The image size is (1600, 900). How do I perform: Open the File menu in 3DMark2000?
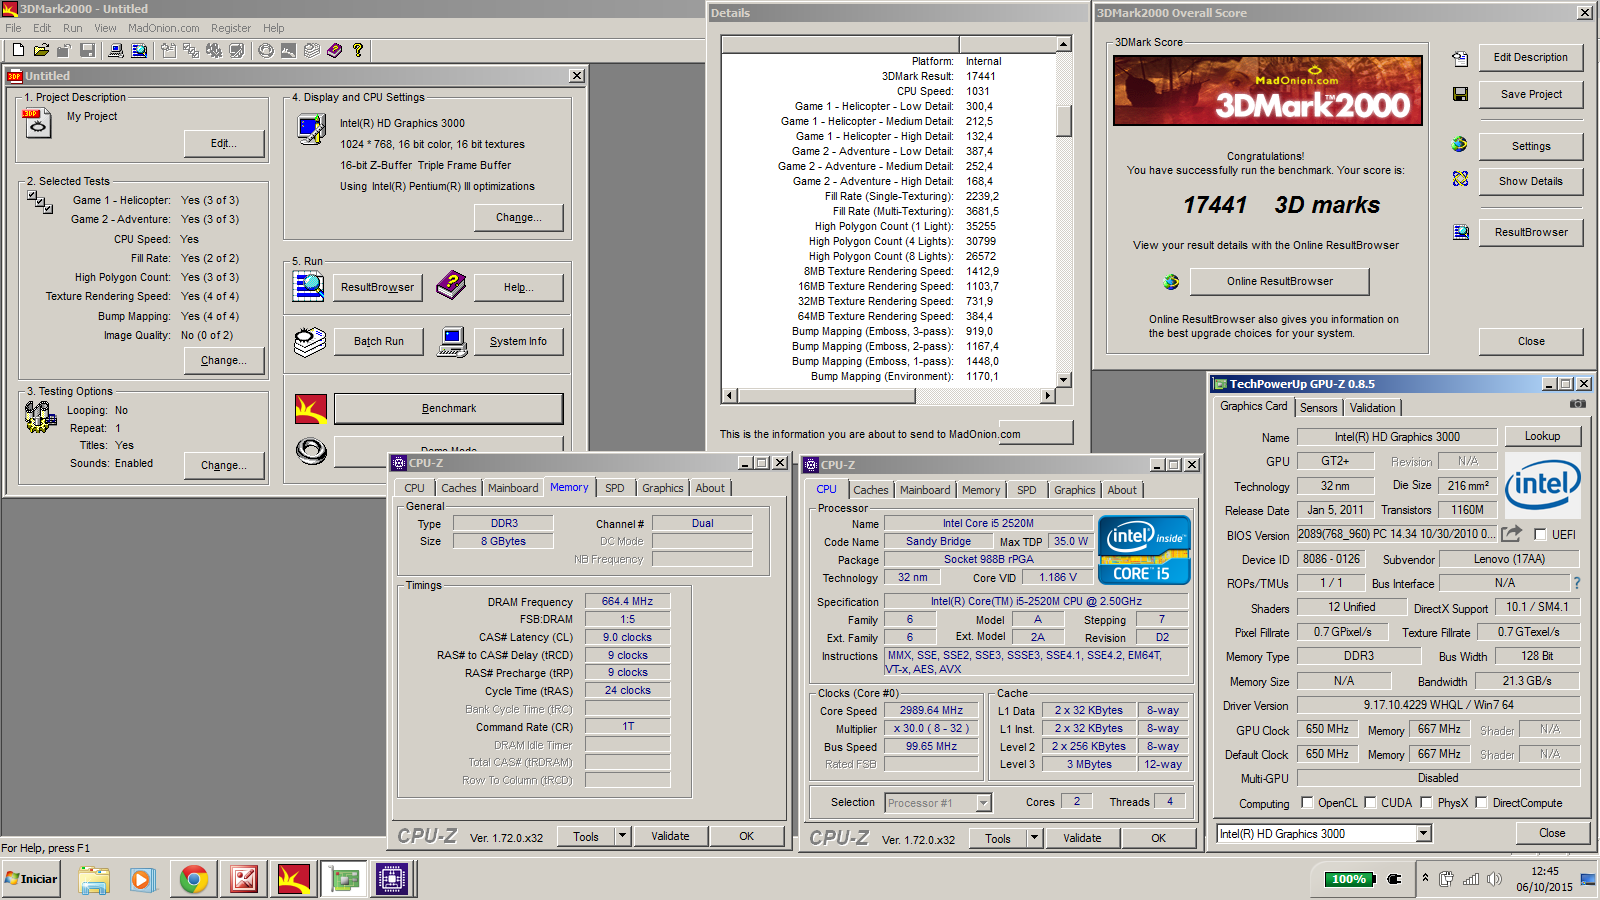click(x=13, y=28)
